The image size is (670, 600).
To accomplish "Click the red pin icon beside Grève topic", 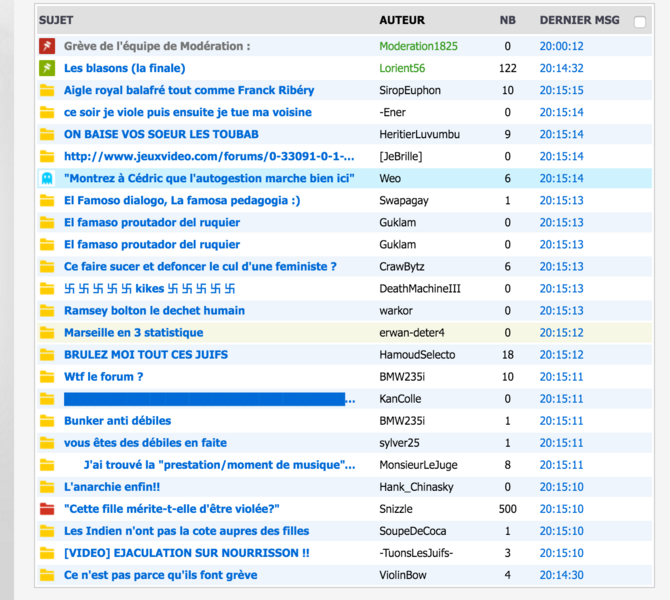I will click(x=46, y=46).
